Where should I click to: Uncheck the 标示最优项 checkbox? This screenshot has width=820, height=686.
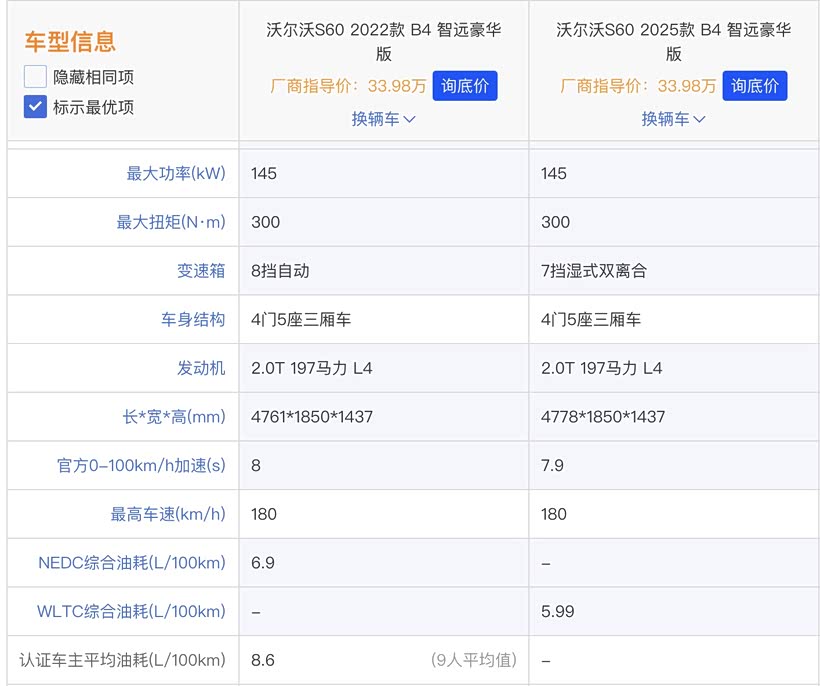(x=36, y=107)
